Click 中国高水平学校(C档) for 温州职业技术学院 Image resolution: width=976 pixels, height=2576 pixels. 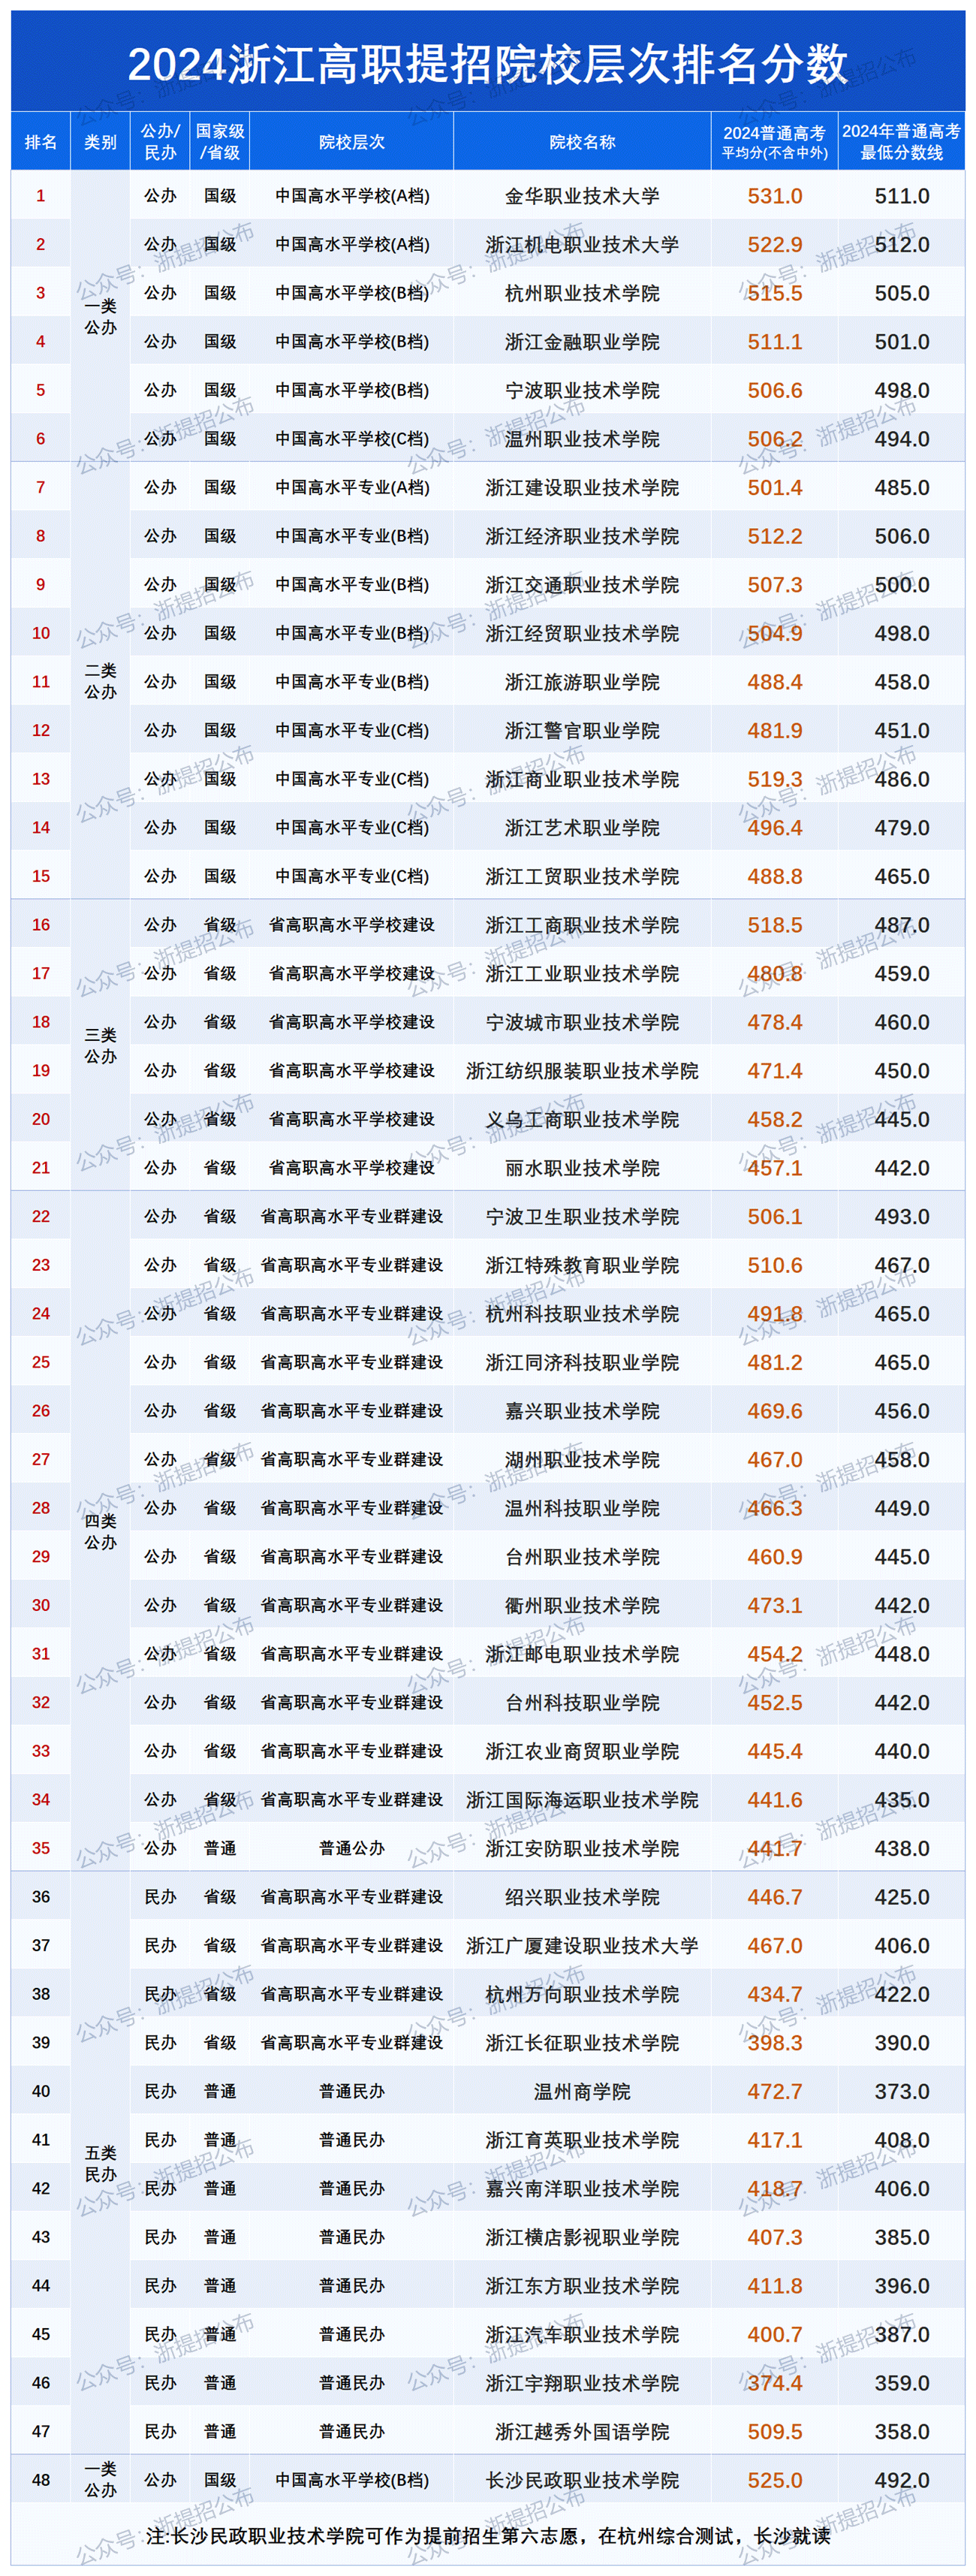(x=352, y=439)
